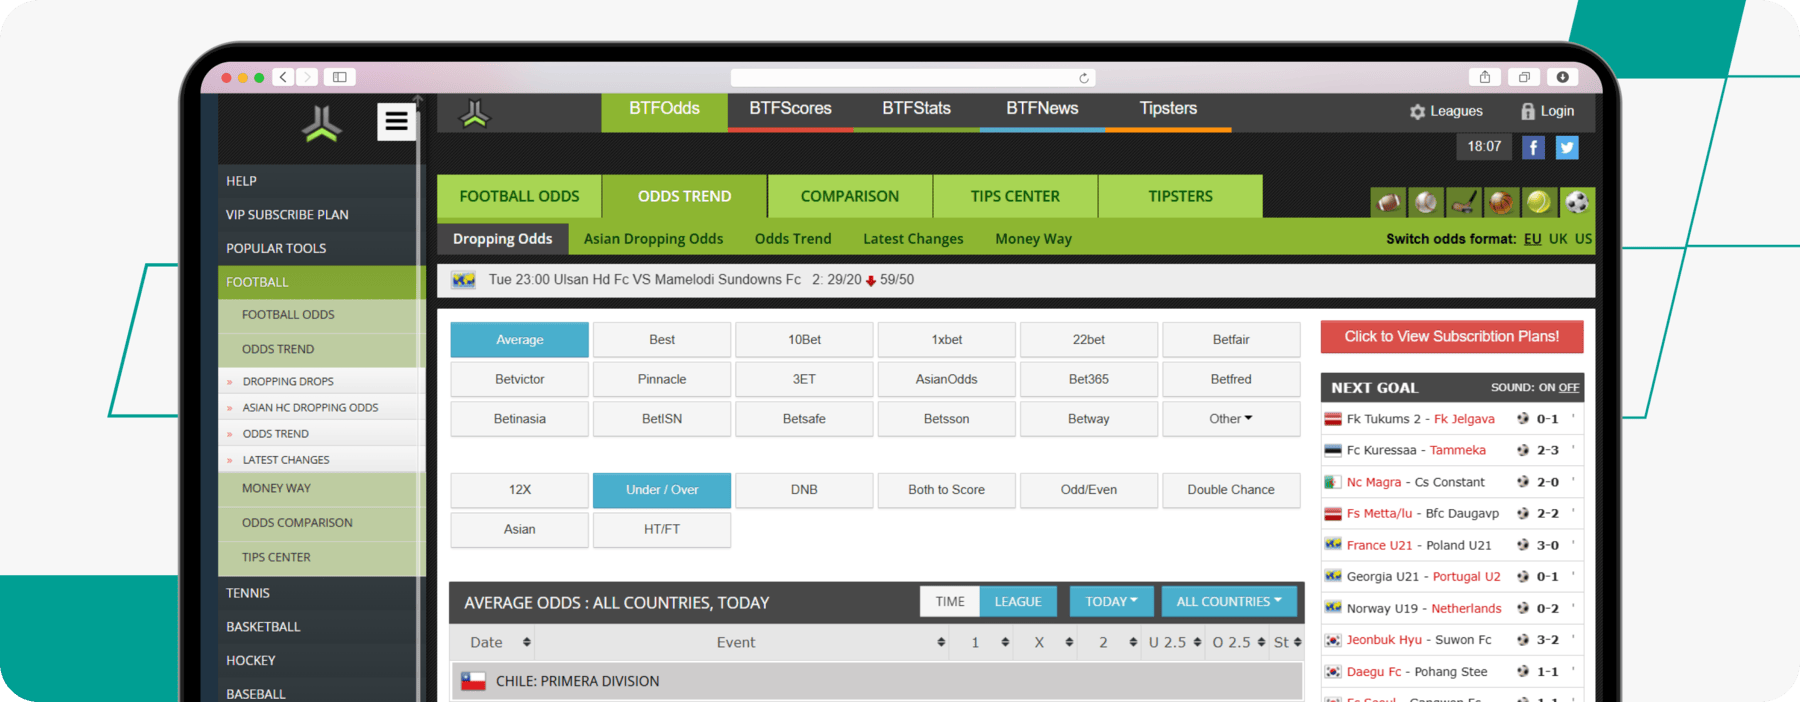Sort table by Event column arrows
Image resolution: width=1800 pixels, height=702 pixels.
[941, 642]
